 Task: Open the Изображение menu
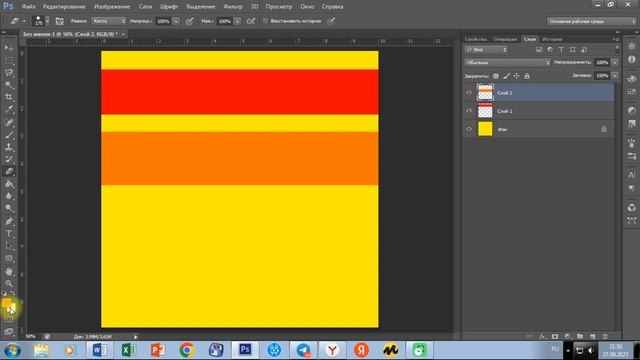click(112, 7)
